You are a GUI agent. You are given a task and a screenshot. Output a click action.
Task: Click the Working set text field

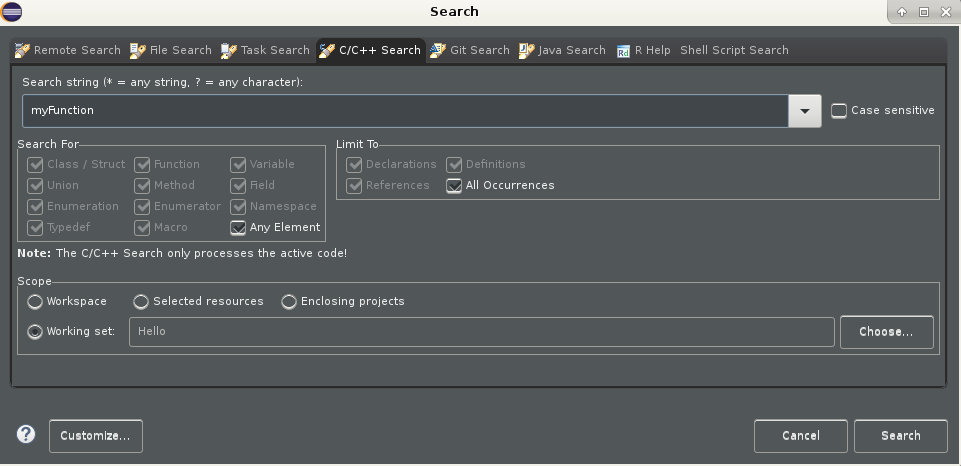482,332
